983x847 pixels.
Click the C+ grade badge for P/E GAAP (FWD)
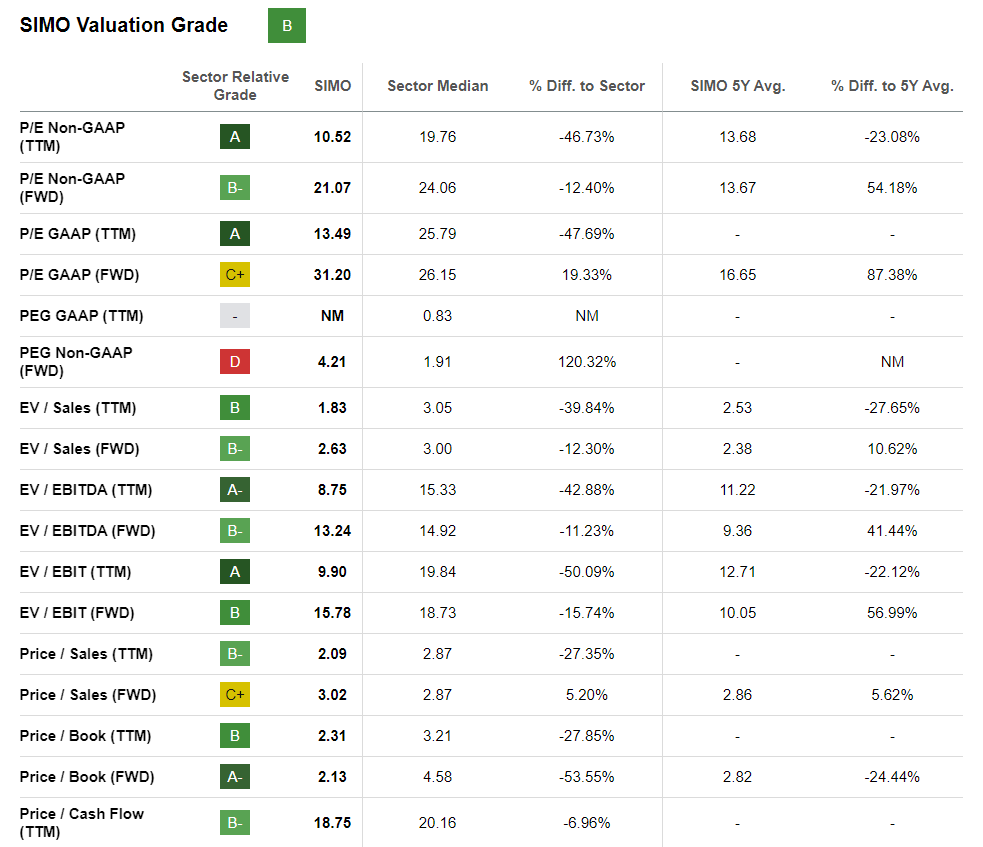pyautogui.click(x=235, y=275)
